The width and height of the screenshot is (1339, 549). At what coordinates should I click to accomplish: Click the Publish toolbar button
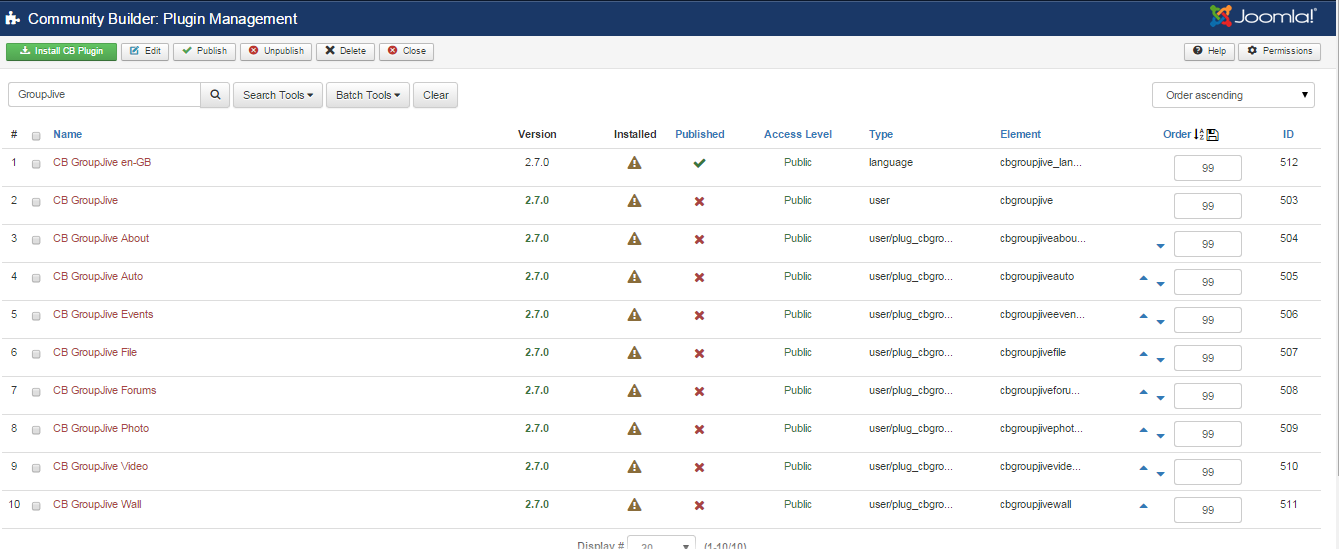204,51
